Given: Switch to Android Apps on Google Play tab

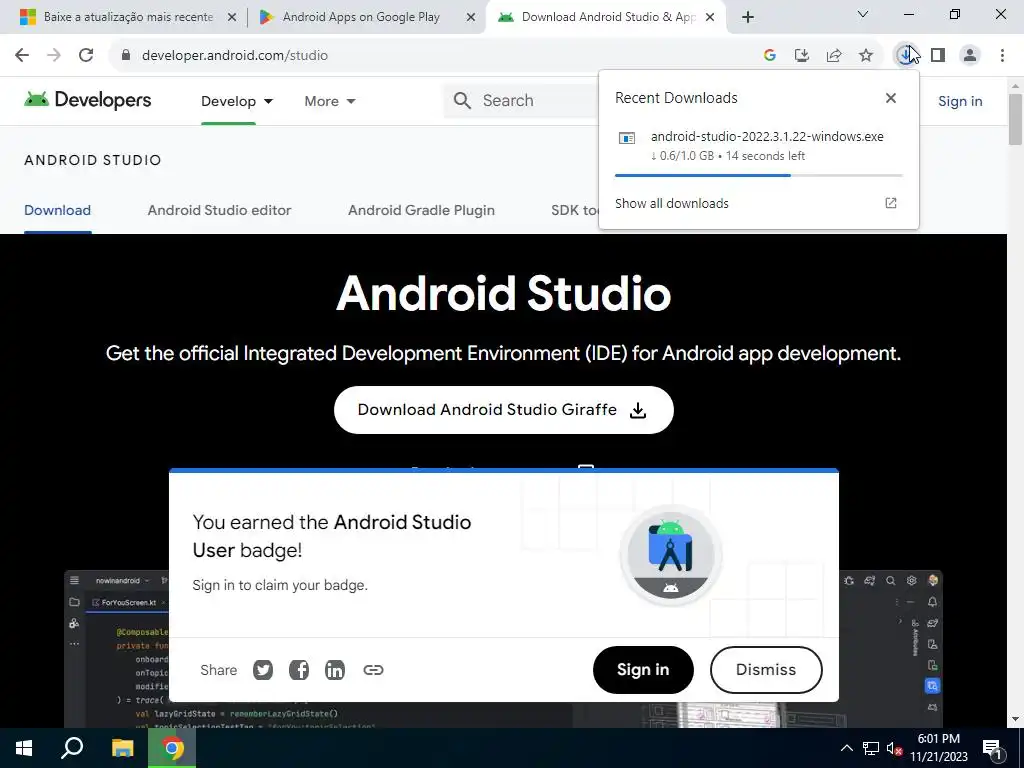Looking at the screenshot, I should coord(361,17).
